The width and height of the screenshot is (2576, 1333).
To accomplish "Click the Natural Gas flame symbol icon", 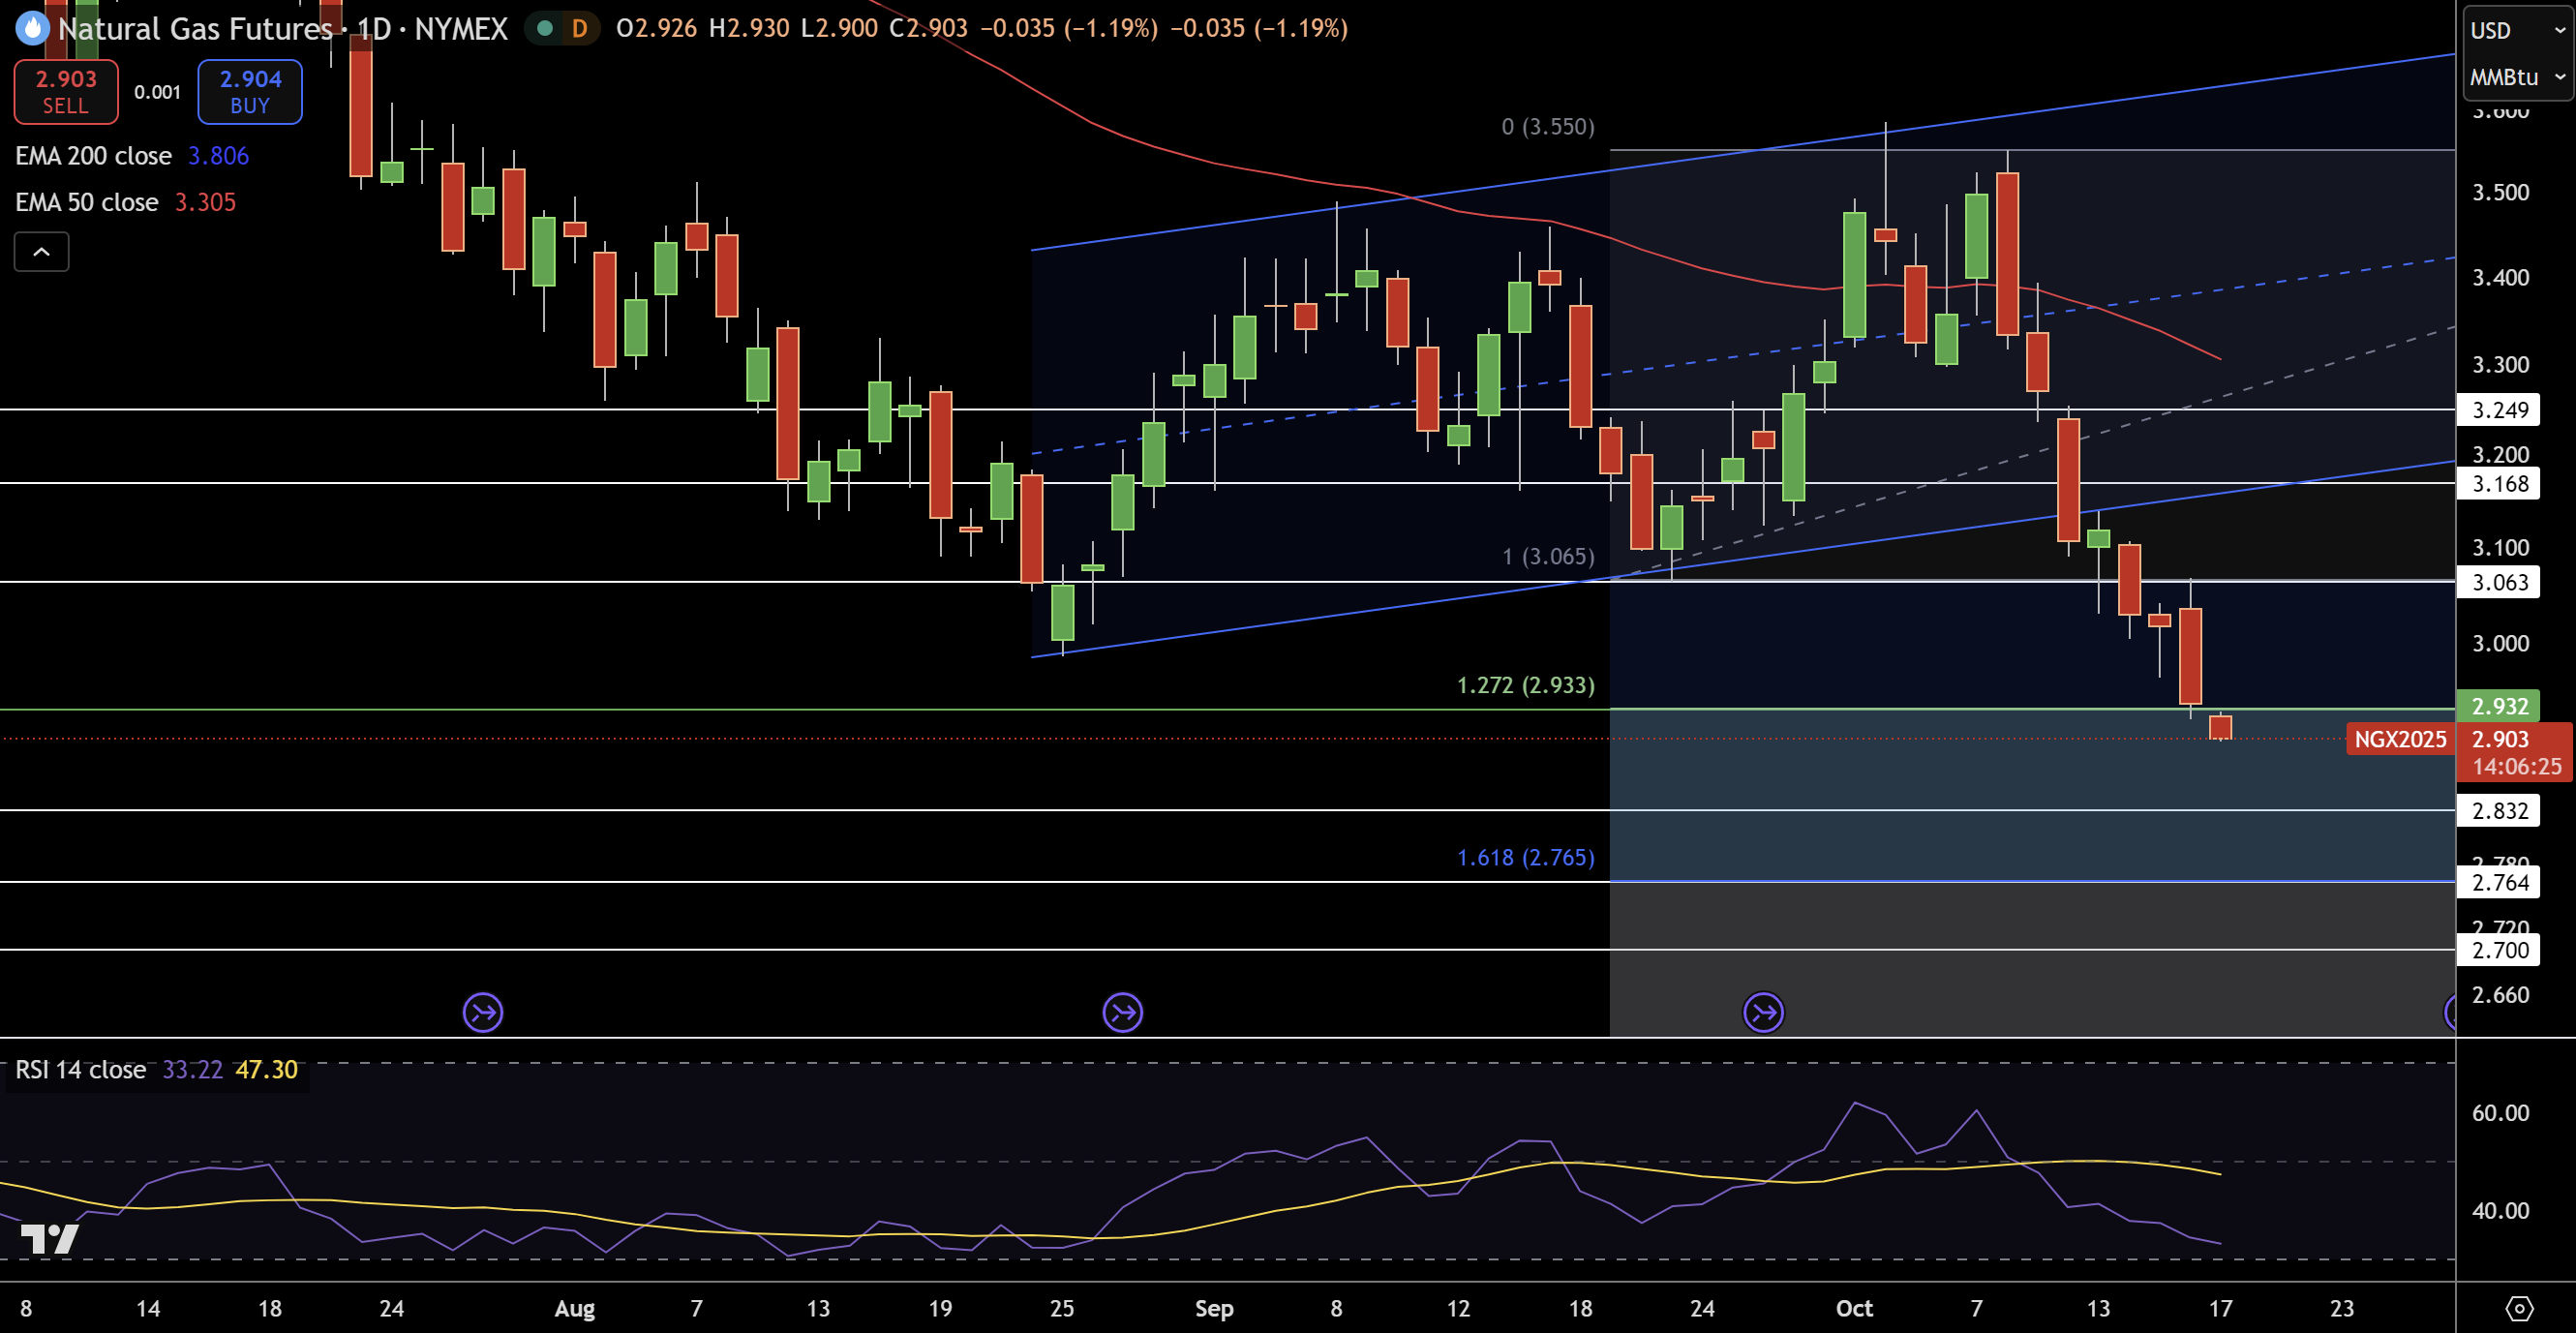I will pyautogui.click(x=32, y=28).
